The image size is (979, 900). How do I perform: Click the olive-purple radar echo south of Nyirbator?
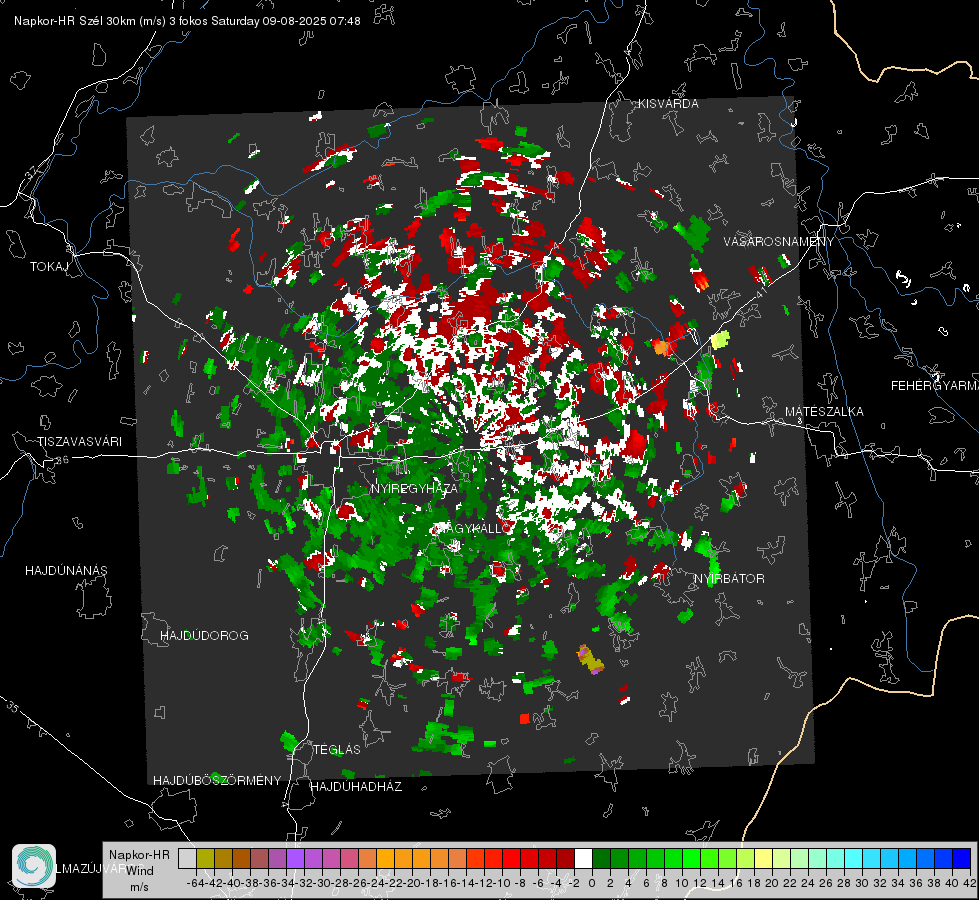point(590,660)
